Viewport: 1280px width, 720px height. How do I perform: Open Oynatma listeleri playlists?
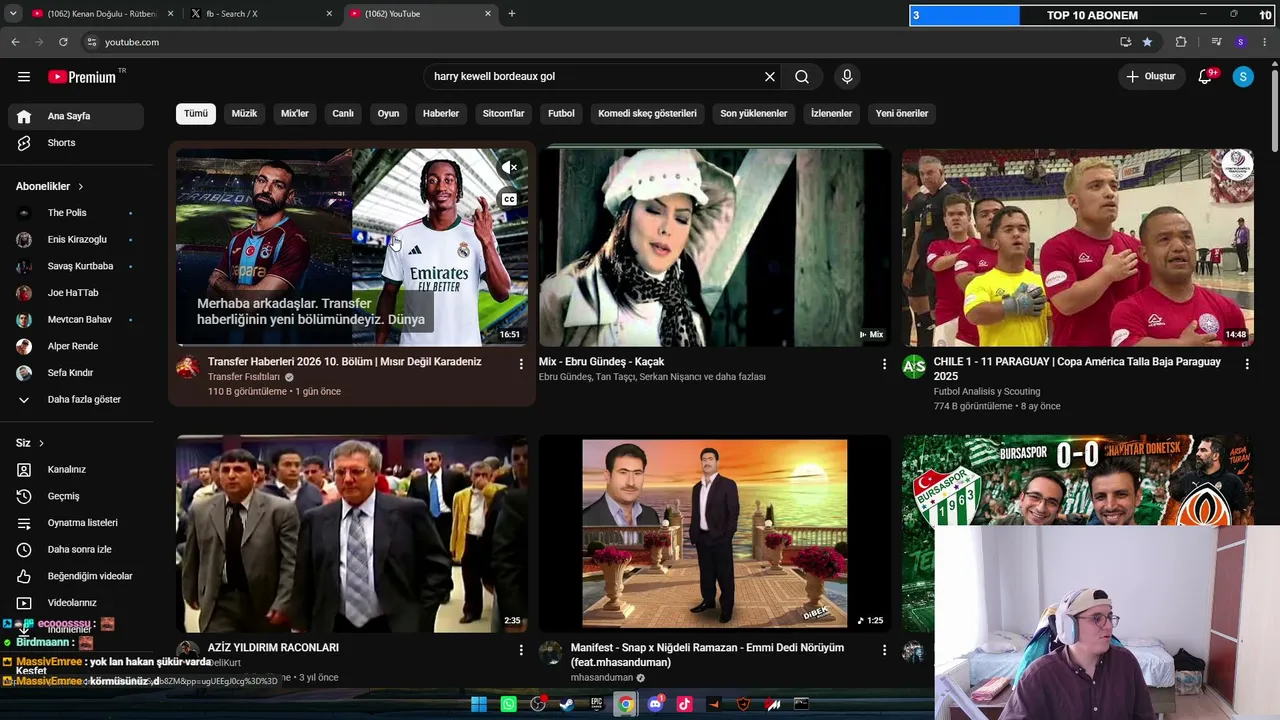[x=76, y=523]
